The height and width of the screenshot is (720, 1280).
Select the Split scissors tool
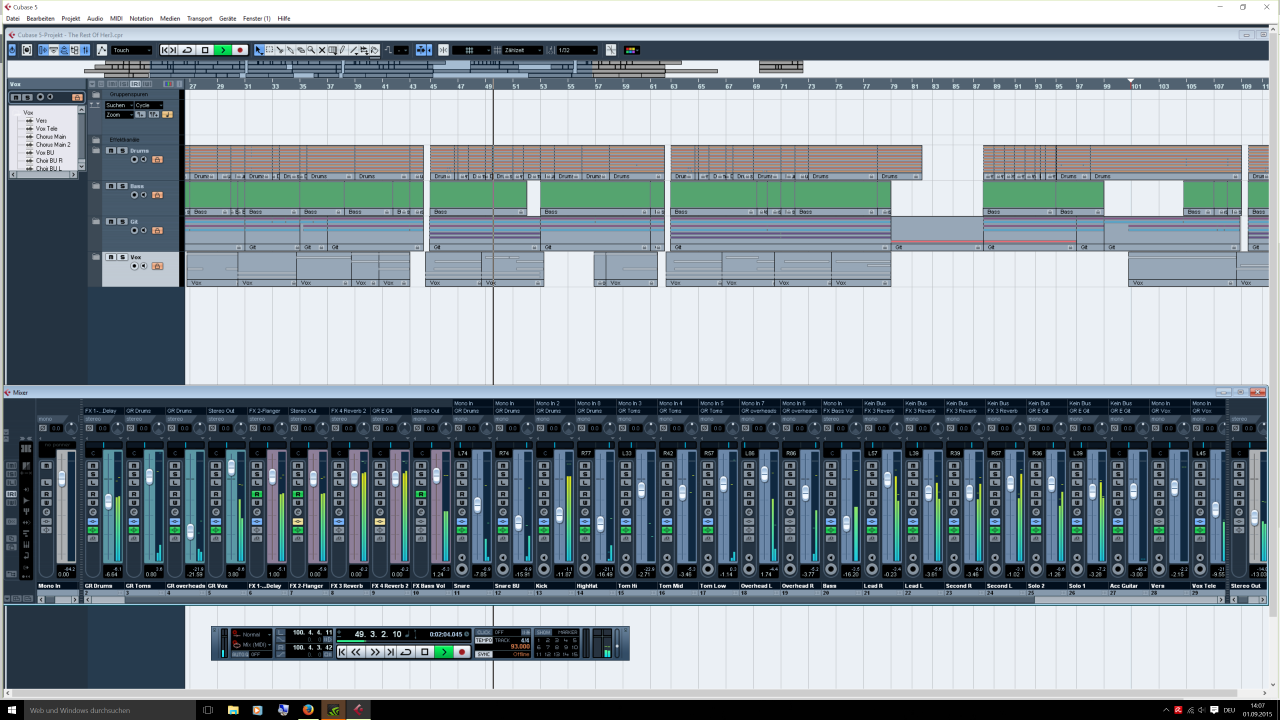click(x=280, y=50)
